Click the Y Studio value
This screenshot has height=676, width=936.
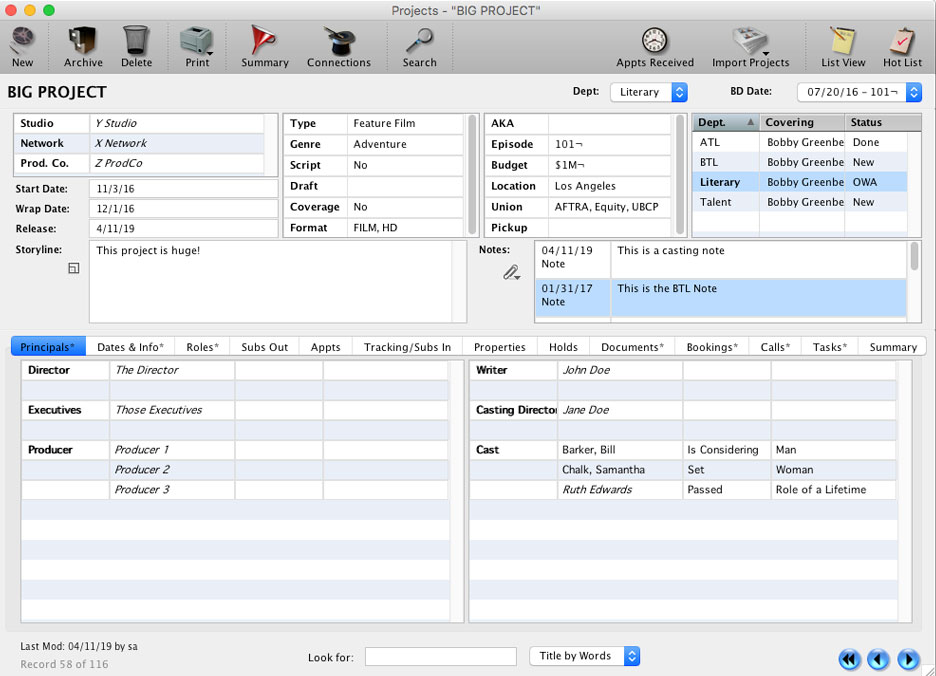click(x=116, y=123)
